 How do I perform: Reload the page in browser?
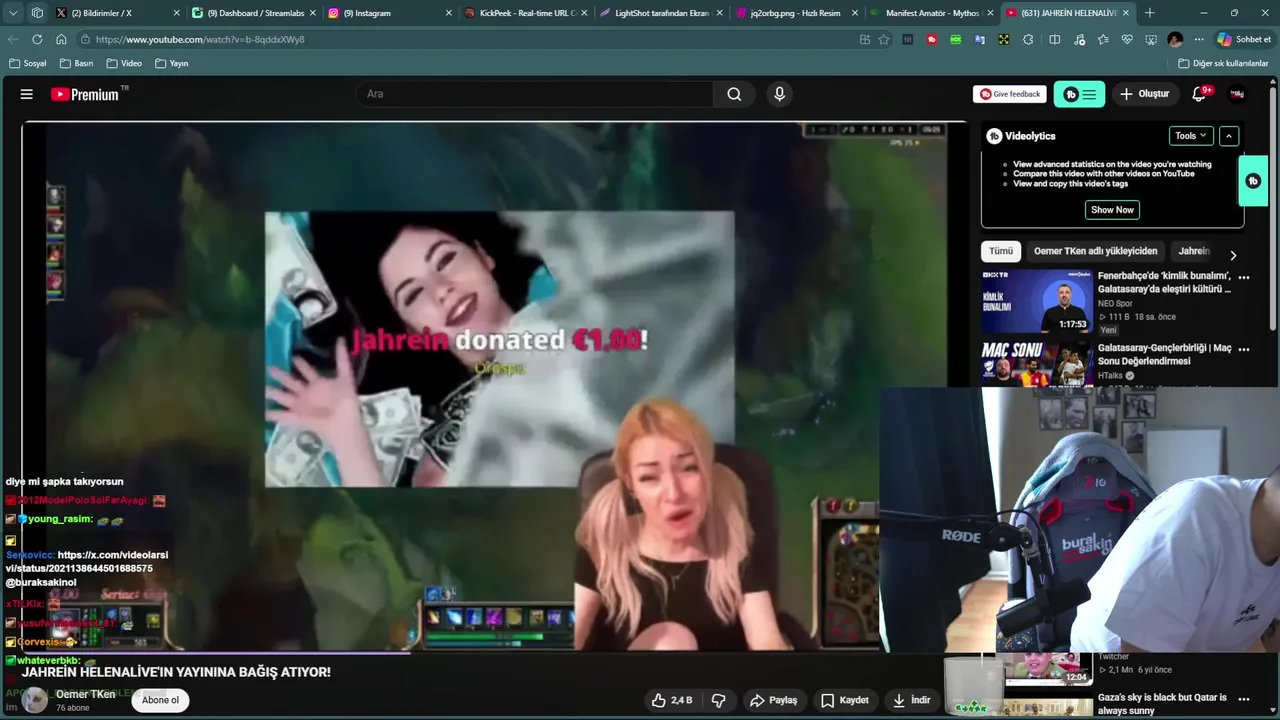pos(37,39)
